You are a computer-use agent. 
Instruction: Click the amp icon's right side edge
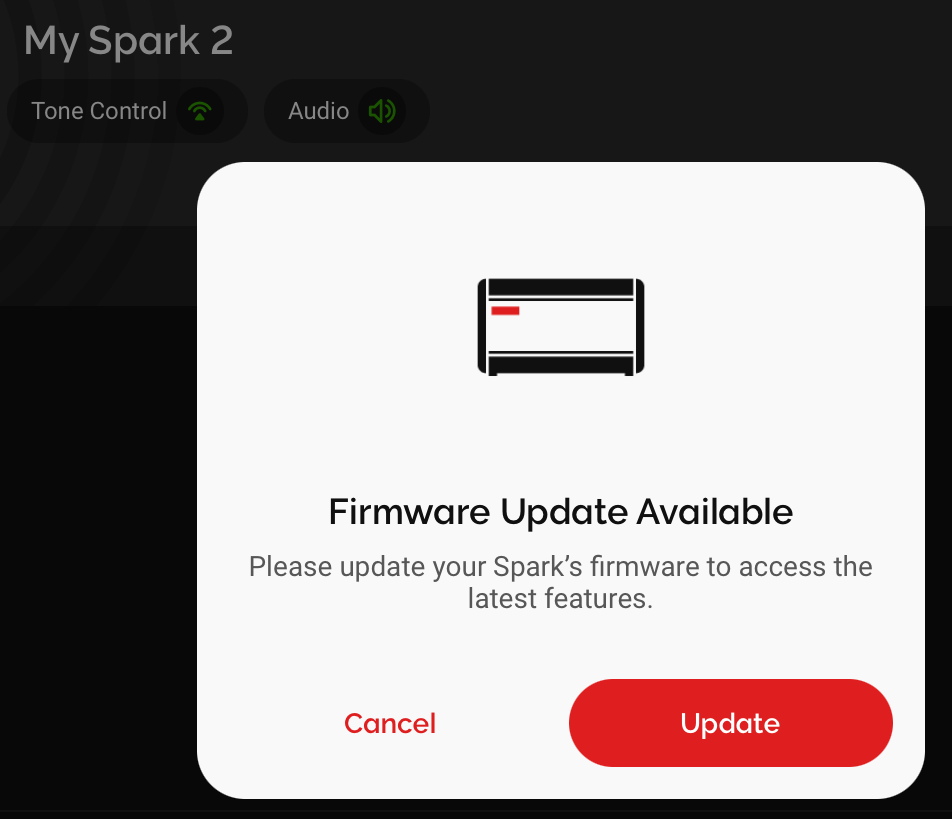click(x=640, y=326)
